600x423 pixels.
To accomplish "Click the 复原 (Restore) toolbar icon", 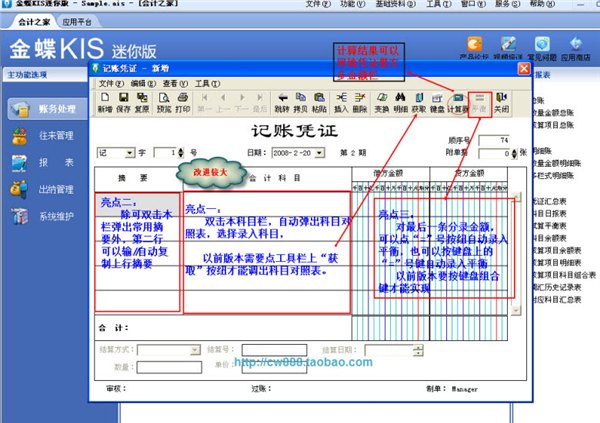I will 142,103.
